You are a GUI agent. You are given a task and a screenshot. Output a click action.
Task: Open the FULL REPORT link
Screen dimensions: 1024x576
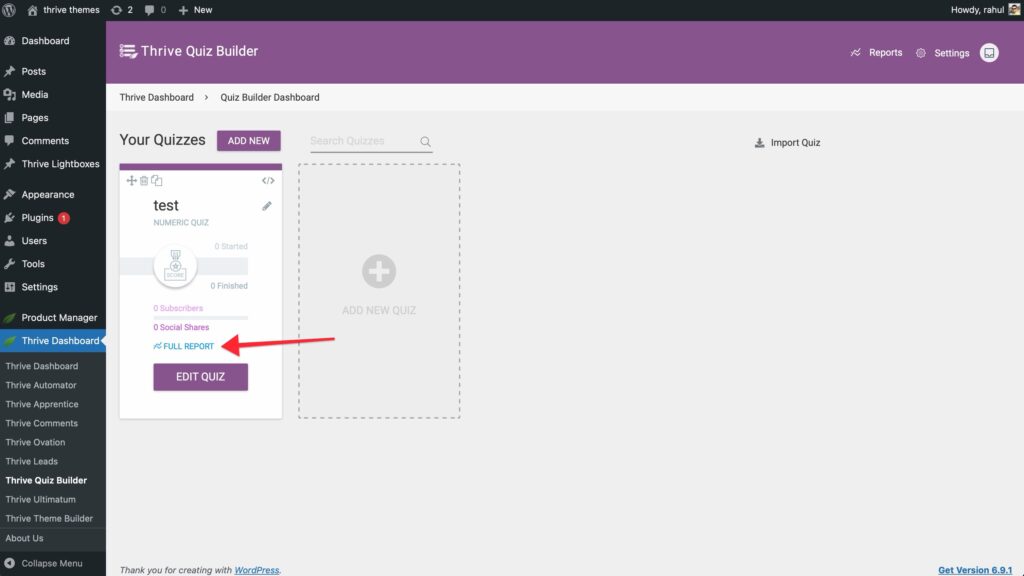click(x=184, y=346)
